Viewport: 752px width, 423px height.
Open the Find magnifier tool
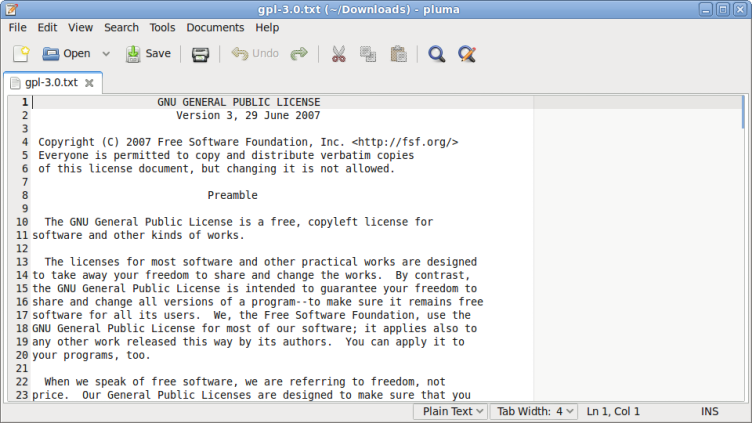436,54
